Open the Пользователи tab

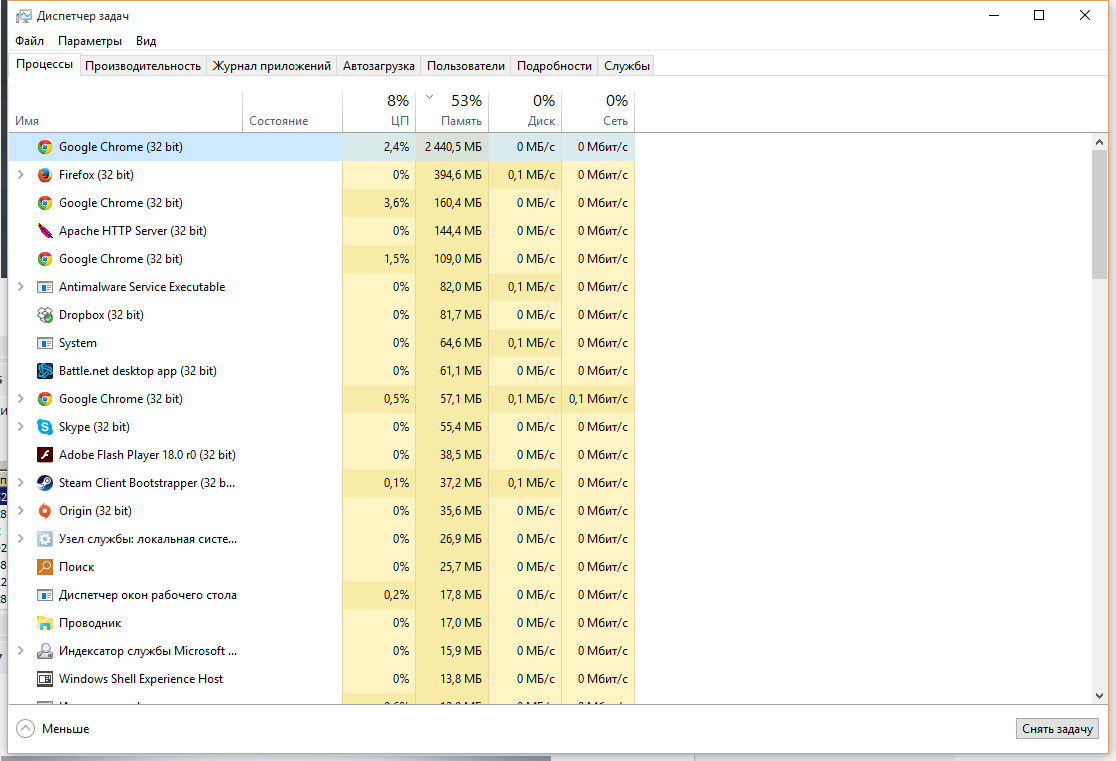coord(465,66)
